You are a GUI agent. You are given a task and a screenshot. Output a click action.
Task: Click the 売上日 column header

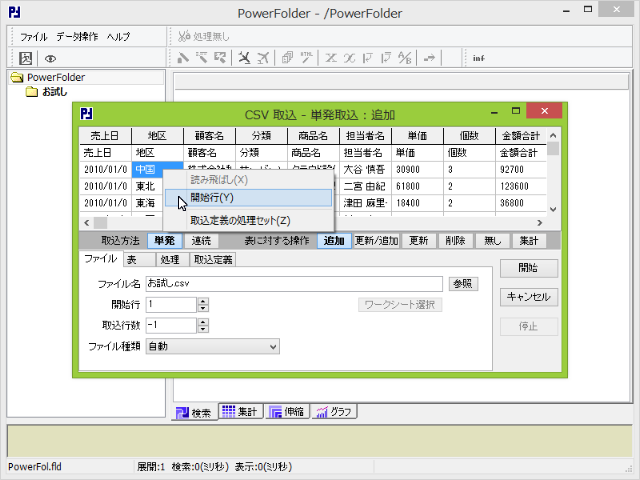[105, 136]
